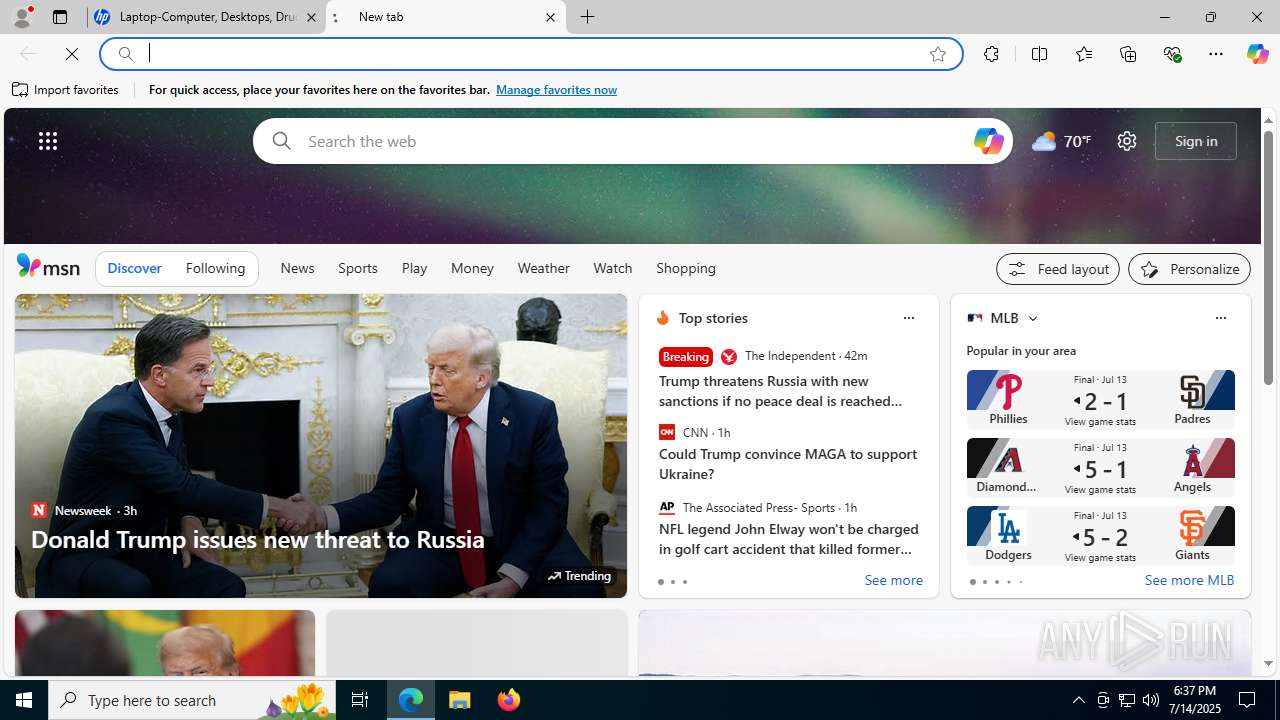This screenshot has height=720, width=1280.
Task: Open Microsoft Edge from taskbar
Action: point(411,700)
